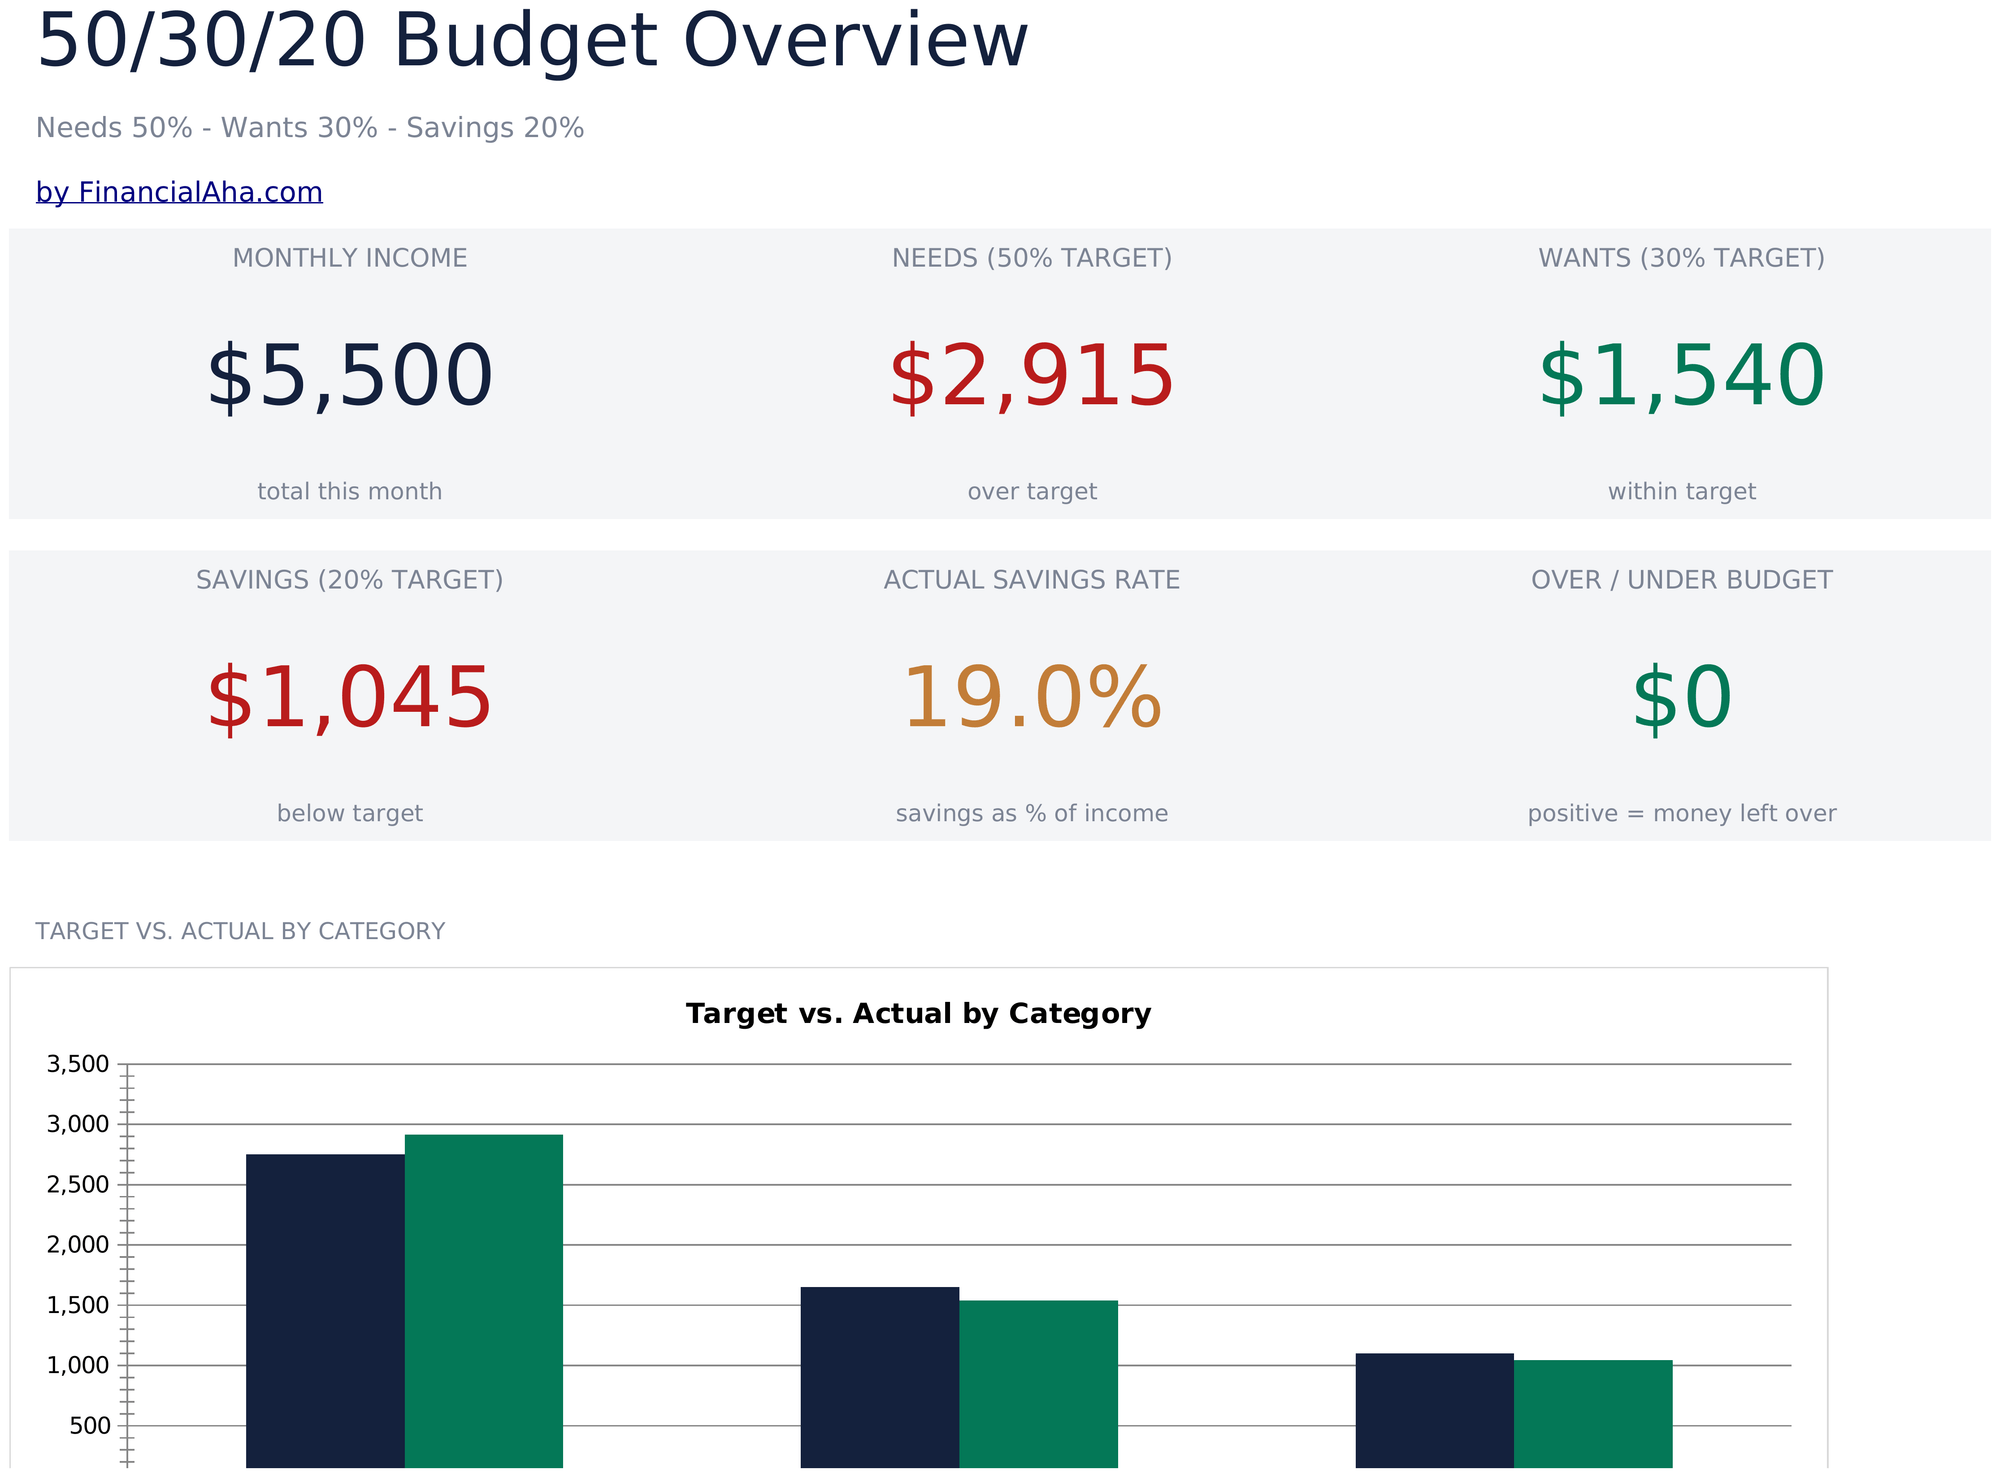The image size is (2000, 1477).
Task: Select the Savings $1,045 value
Action: click(350, 699)
